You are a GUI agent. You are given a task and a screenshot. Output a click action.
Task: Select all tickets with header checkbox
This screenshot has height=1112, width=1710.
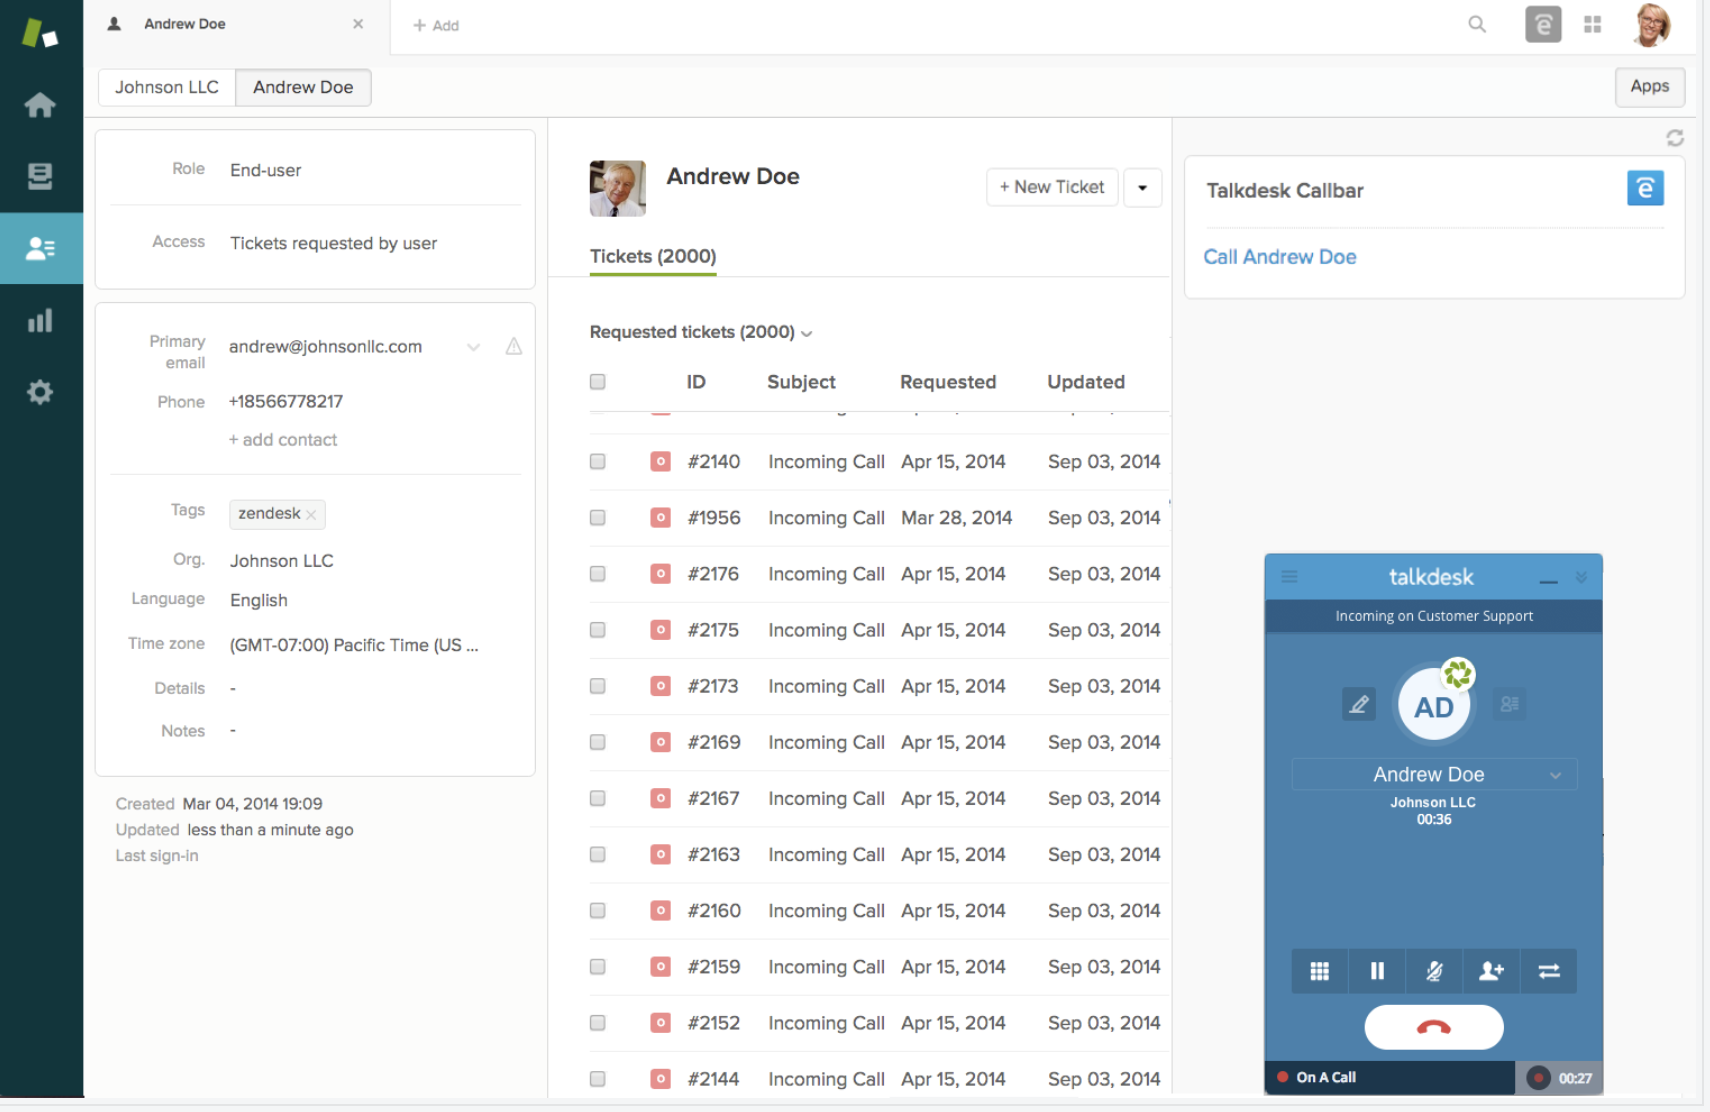[x=598, y=382]
